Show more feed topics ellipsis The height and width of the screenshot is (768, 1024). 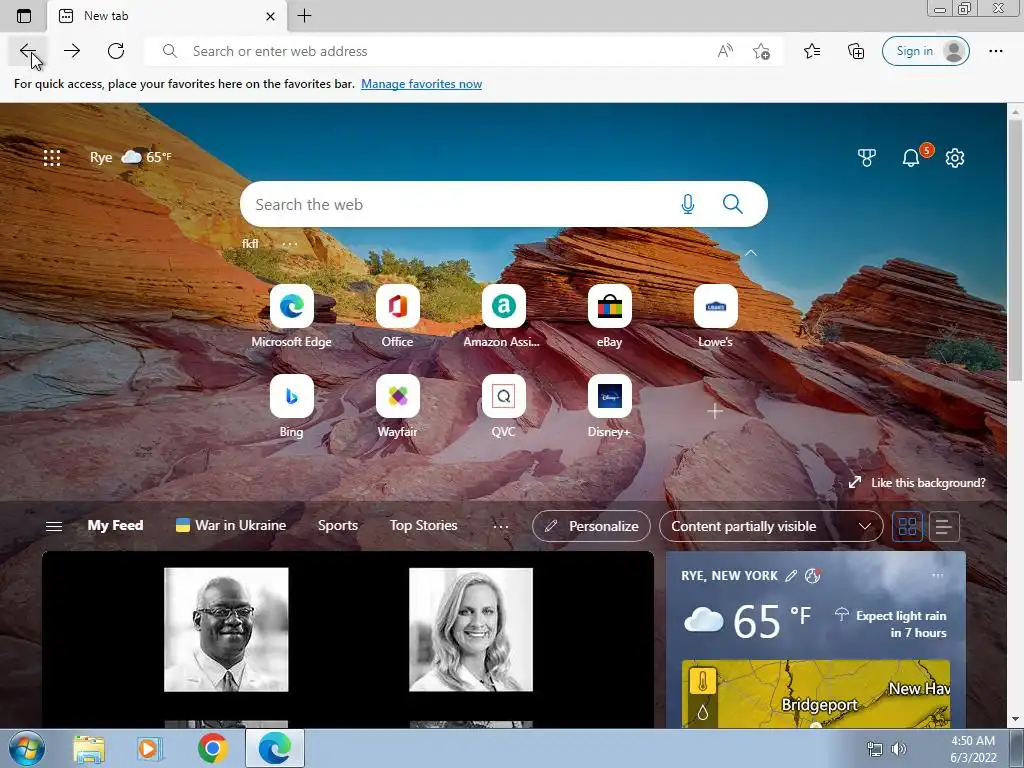click(501, 526)
